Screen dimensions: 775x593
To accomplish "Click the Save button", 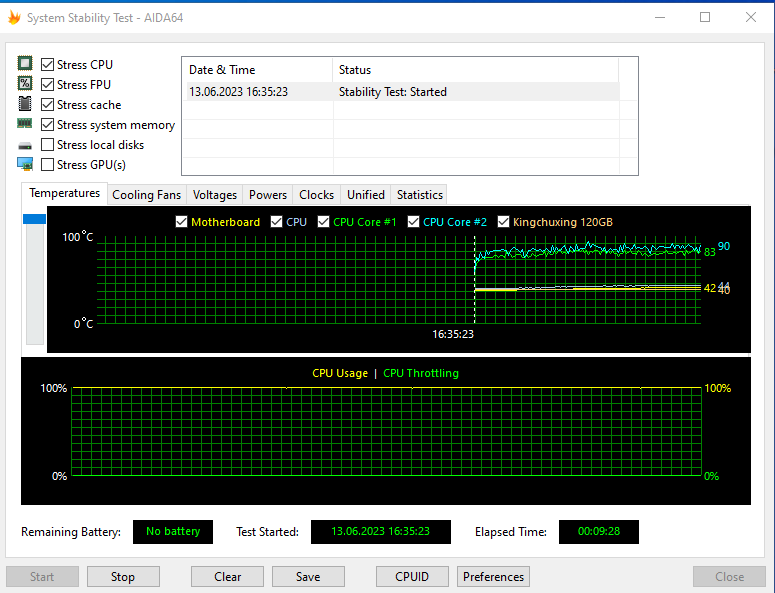I will [x=308, y=577].
